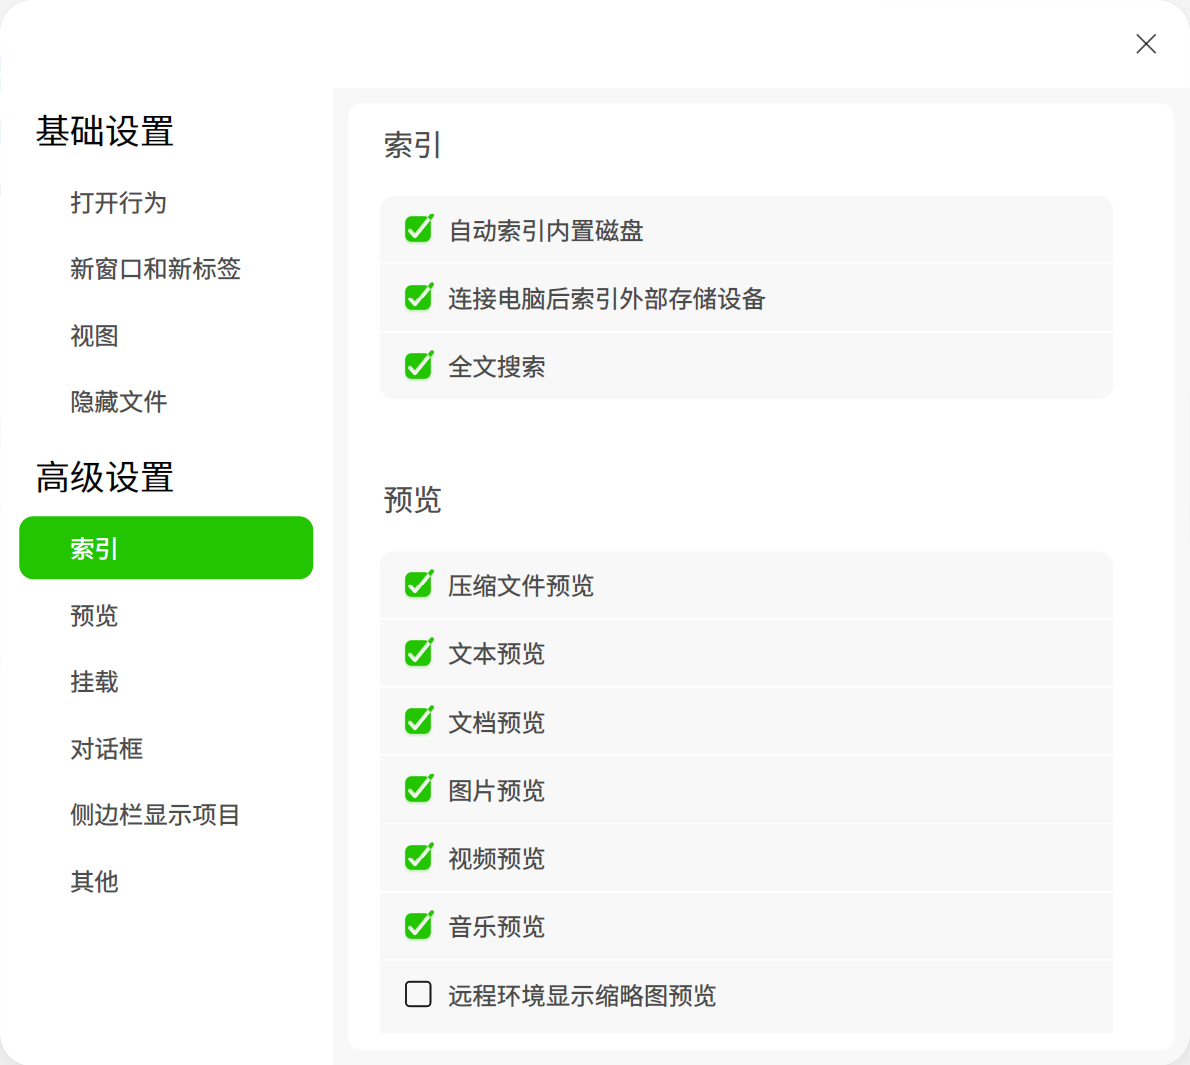Viewport: 1190px width, 1065px height.
Task: Open the 挂载 settings section
Action: point(94,683)
